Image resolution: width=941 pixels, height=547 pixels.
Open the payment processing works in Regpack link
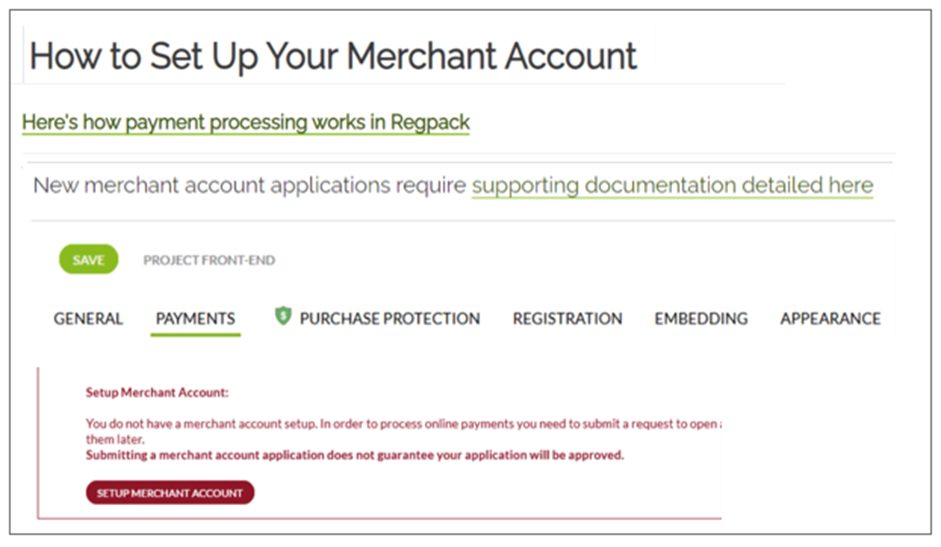point(245,123)
